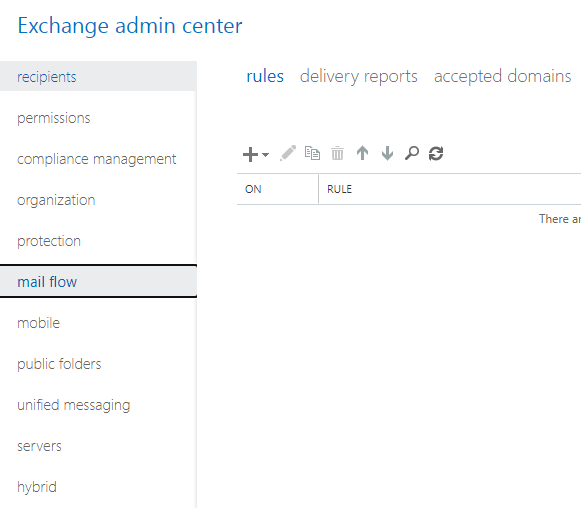This screenshot has height=508, width=581.
Task: Click the trash delete icon
Action: pos(337,153)
